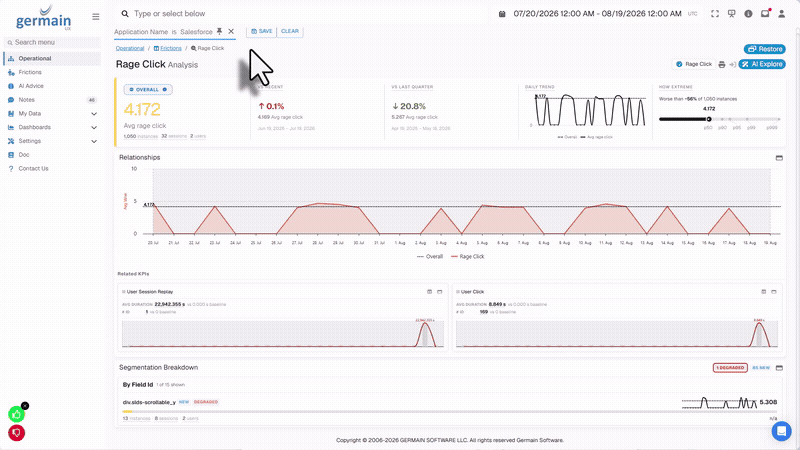This screenshot has height=450, width=800.
Task: Open the info icon in top bar
Action: pyautogui.click(x=748, y=14)
